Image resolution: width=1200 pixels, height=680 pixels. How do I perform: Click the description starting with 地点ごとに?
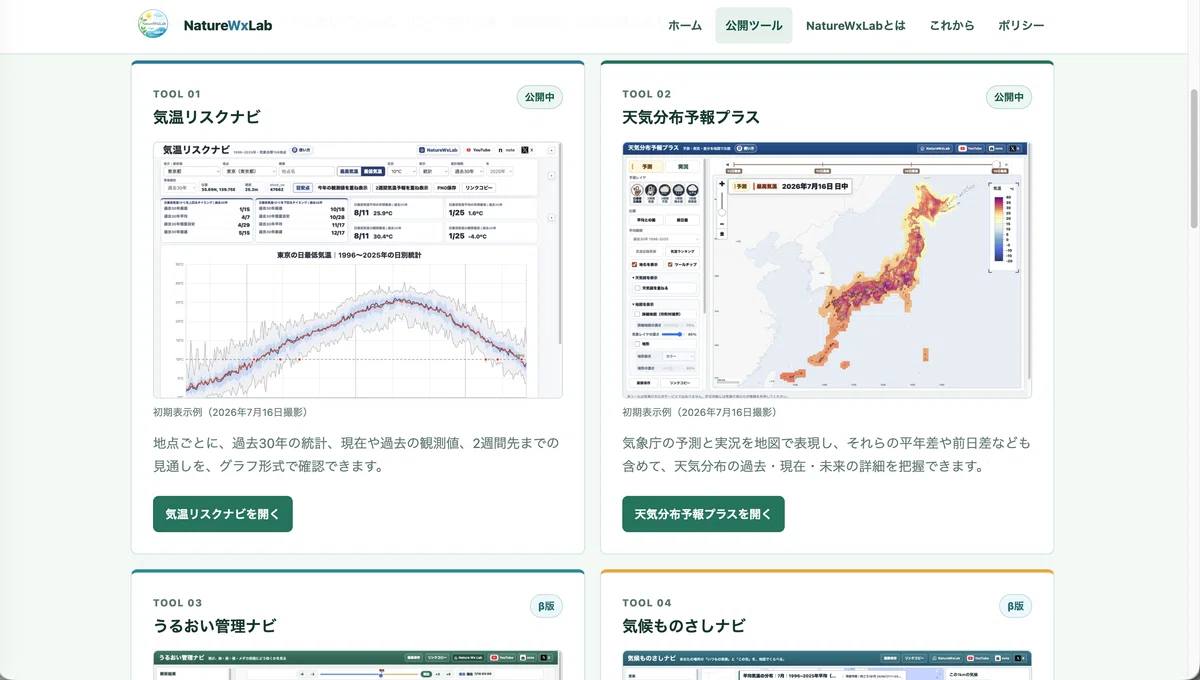[x=356, y=454]
